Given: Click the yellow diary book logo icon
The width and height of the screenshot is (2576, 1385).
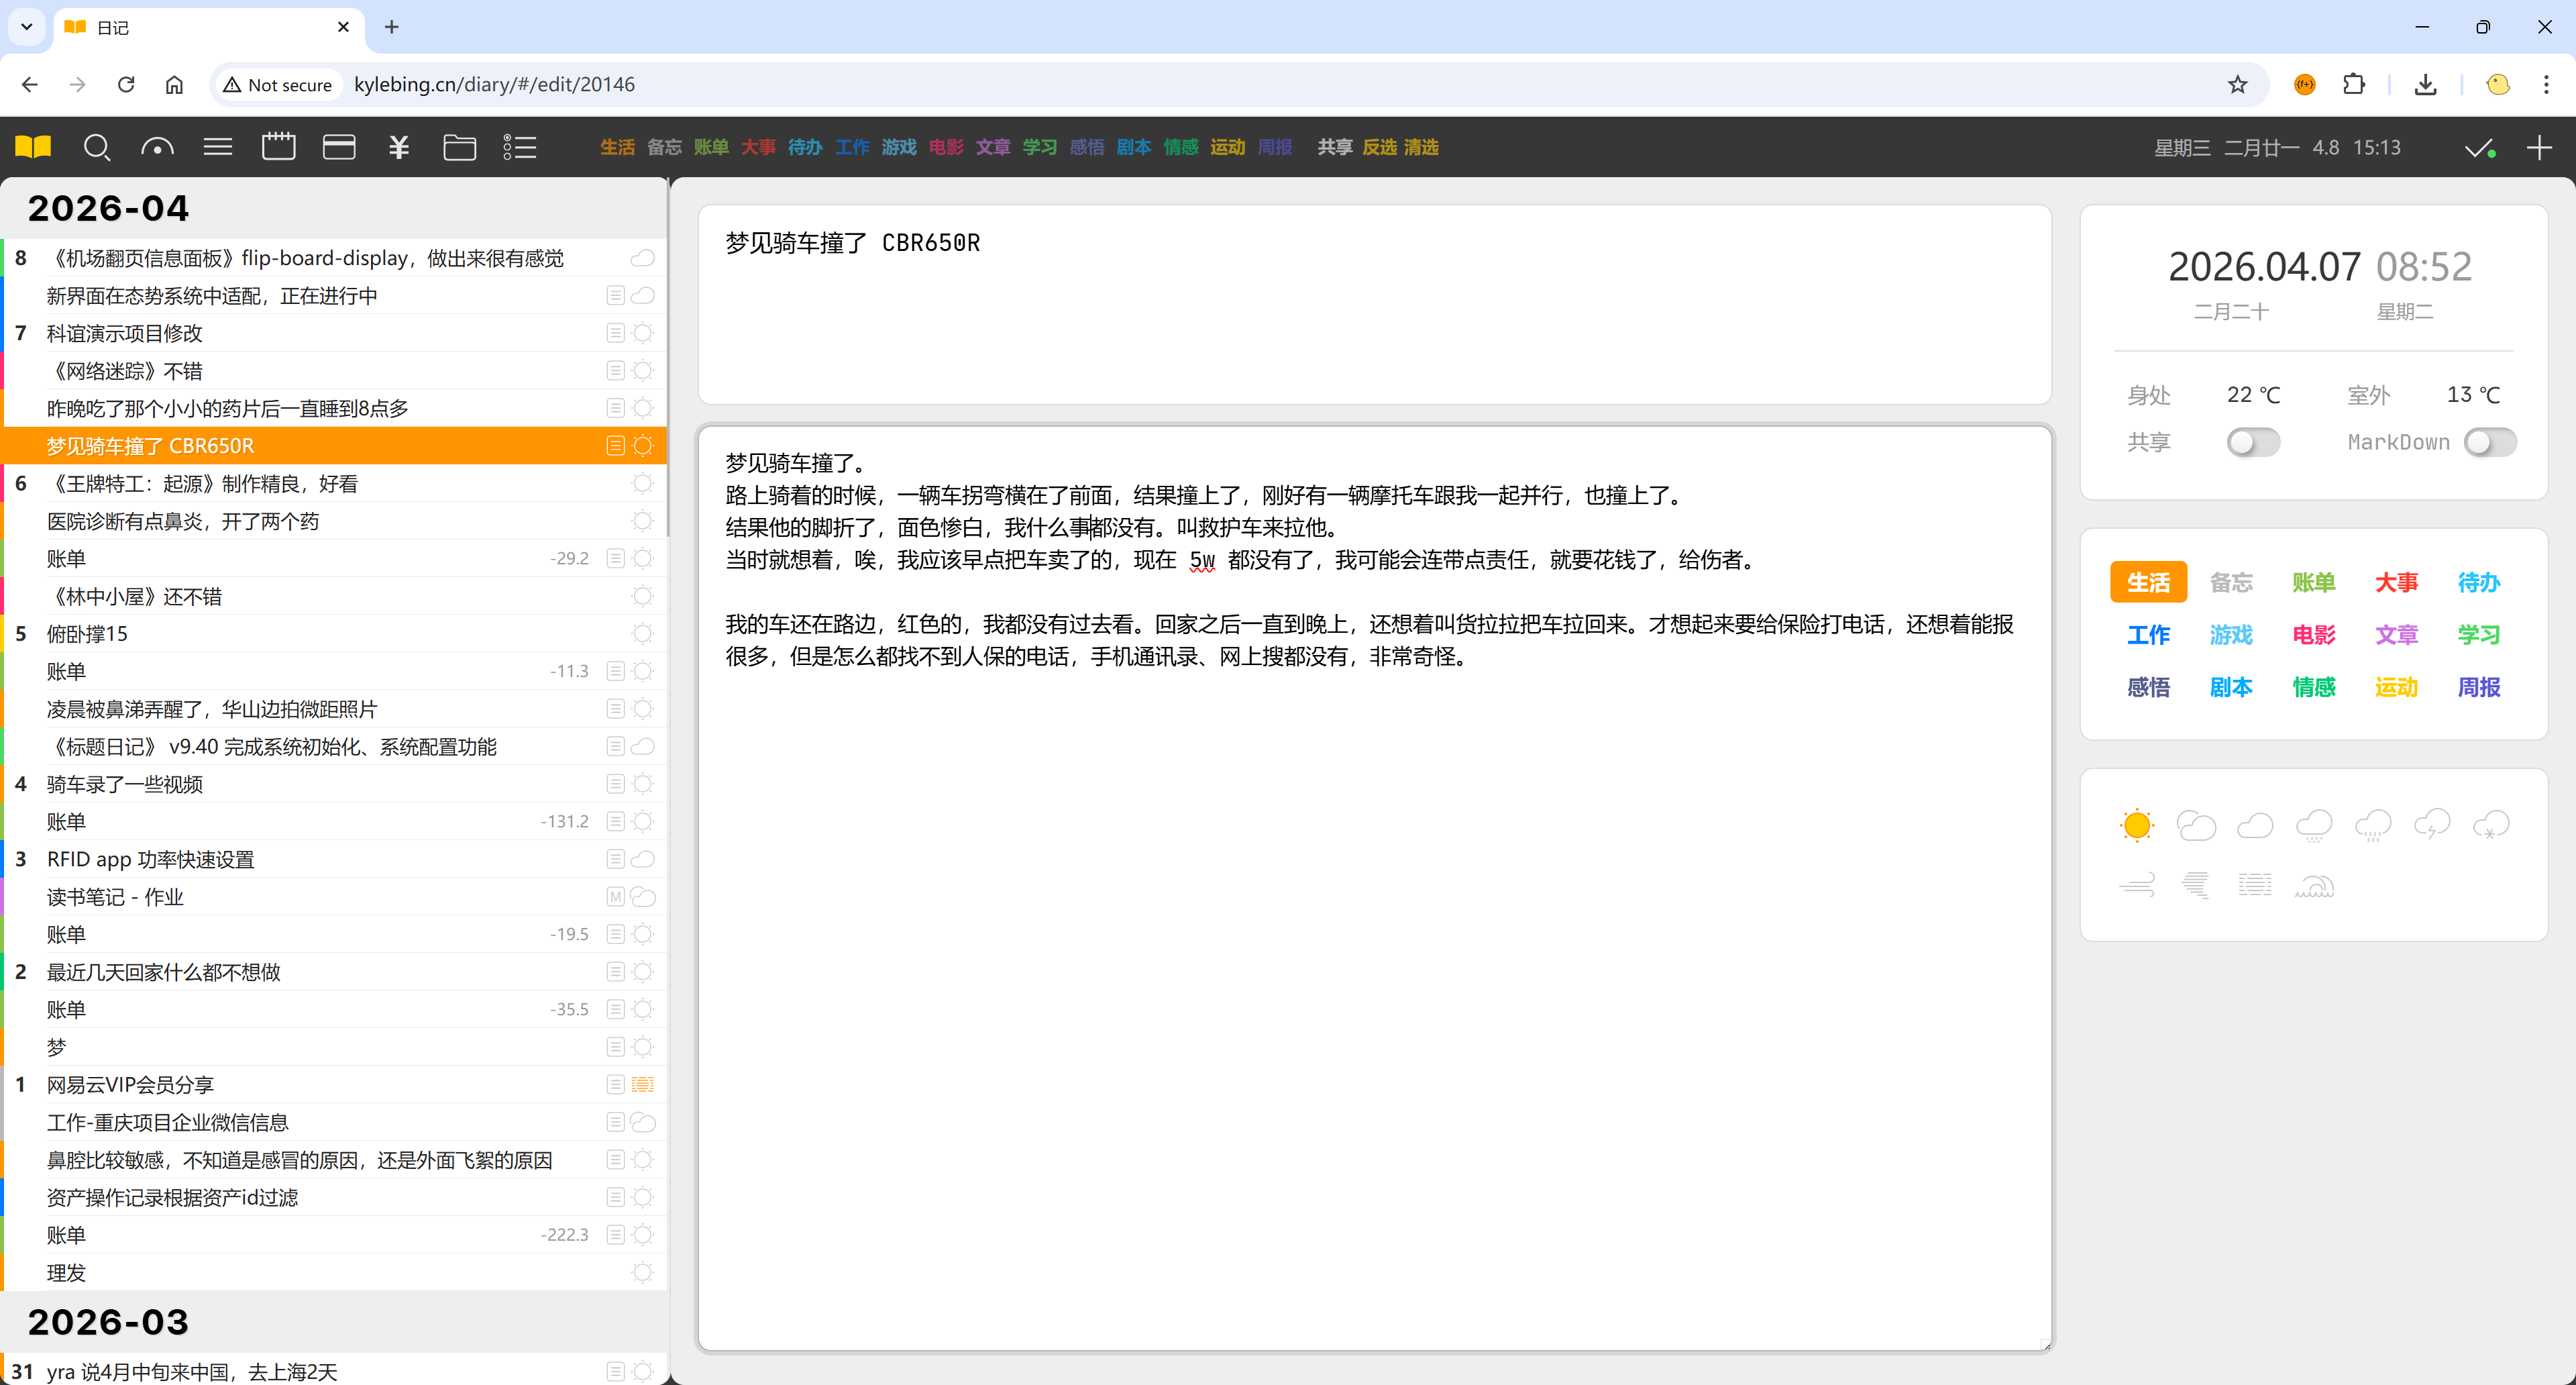Looking at the screenshot, I should [x=33, y=147].
